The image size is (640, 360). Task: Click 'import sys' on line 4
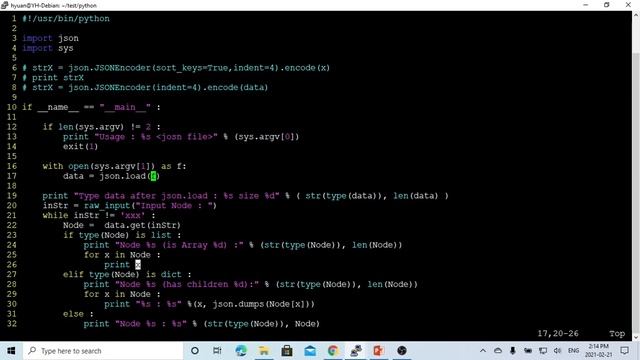(x=48, y=48)
